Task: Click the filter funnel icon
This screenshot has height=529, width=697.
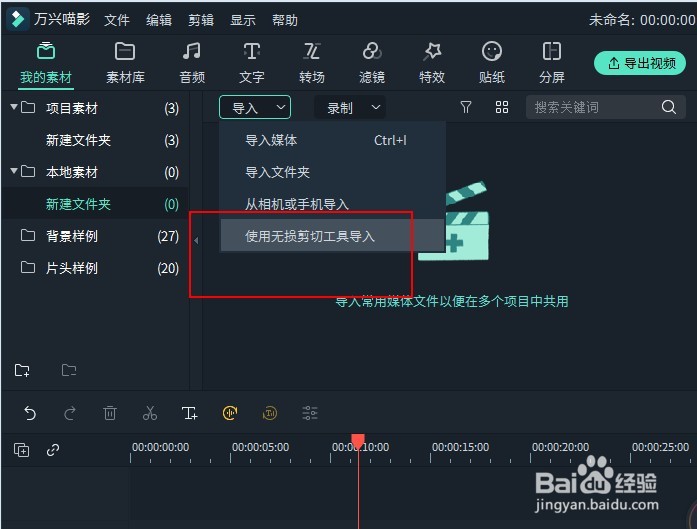Action: [x=465, y=107]
